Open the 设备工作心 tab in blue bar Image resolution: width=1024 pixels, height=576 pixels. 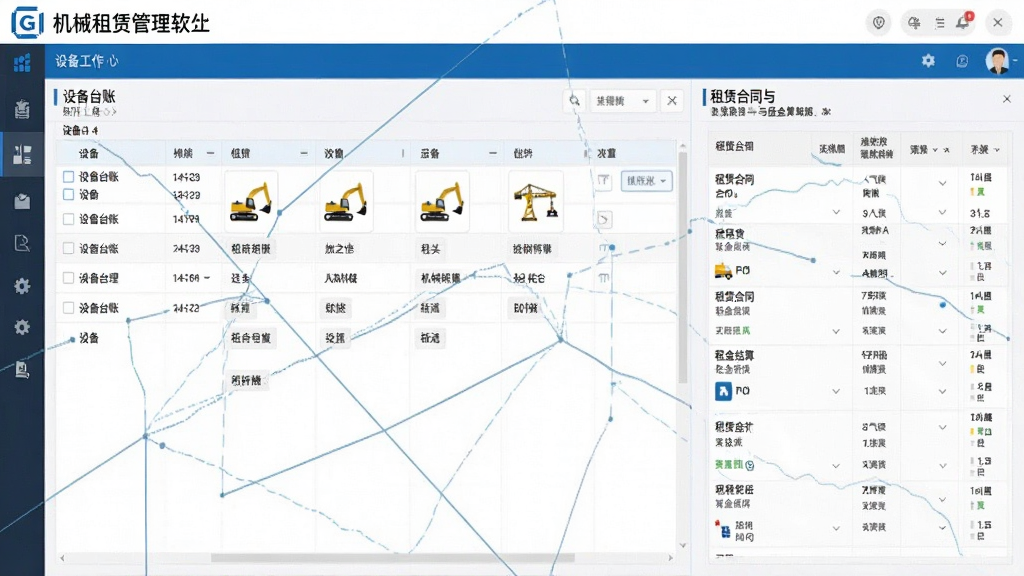click(87, 61)
